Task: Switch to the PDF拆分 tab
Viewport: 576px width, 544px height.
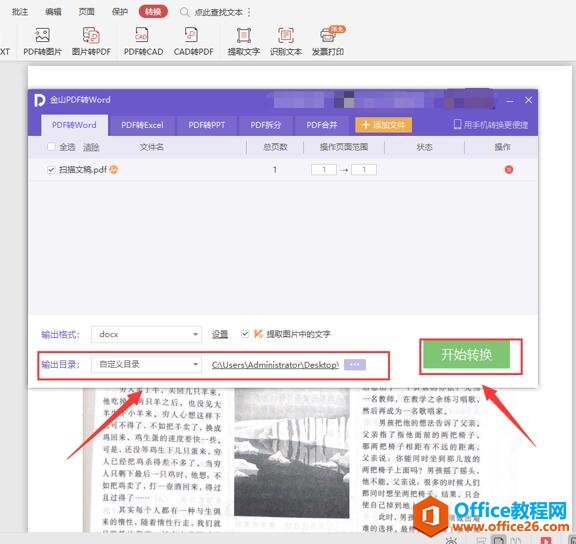Action: 266,125
